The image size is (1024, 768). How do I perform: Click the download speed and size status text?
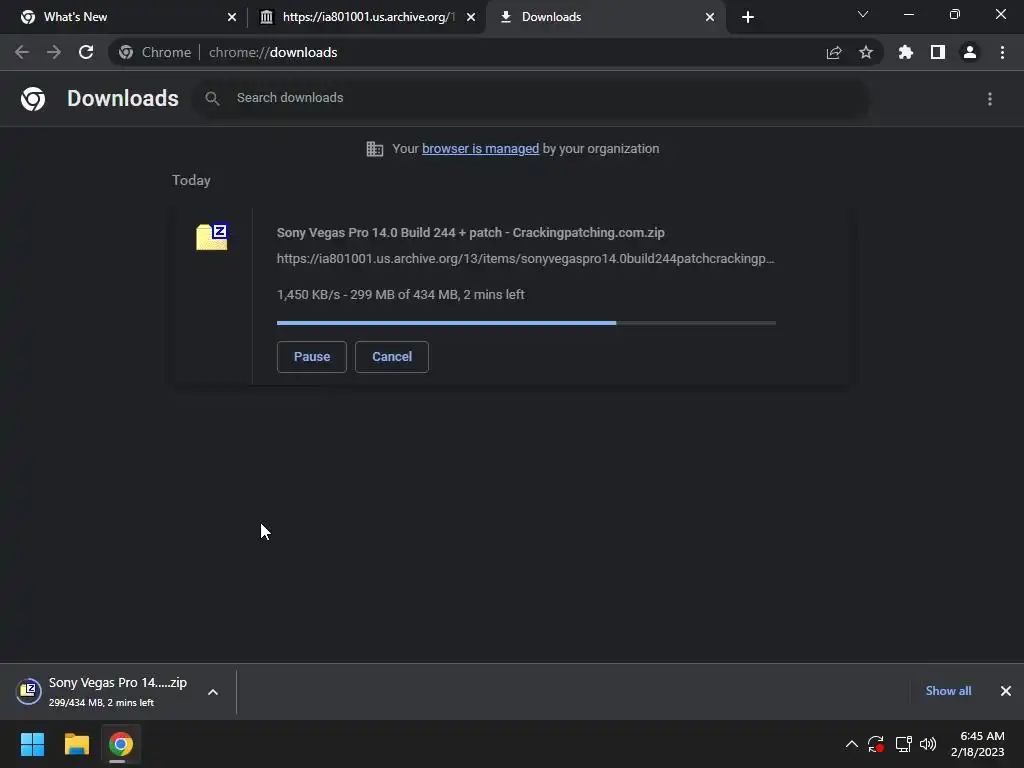(400, 295)
